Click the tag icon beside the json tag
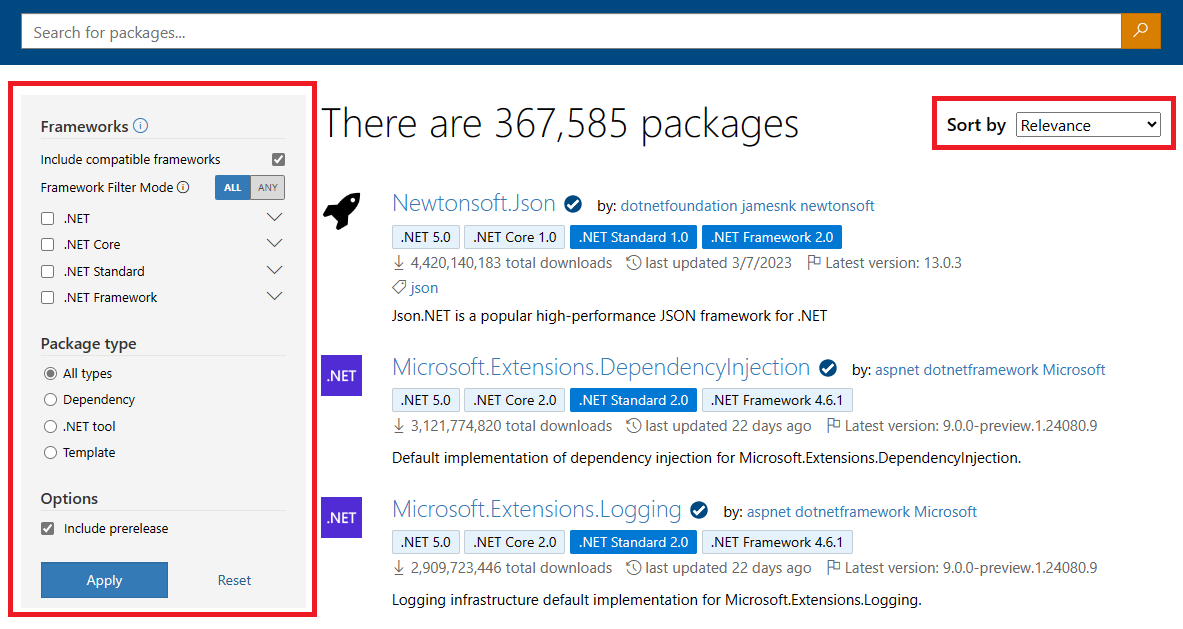Screen dimensions: 1183x629 click(399, 287)
